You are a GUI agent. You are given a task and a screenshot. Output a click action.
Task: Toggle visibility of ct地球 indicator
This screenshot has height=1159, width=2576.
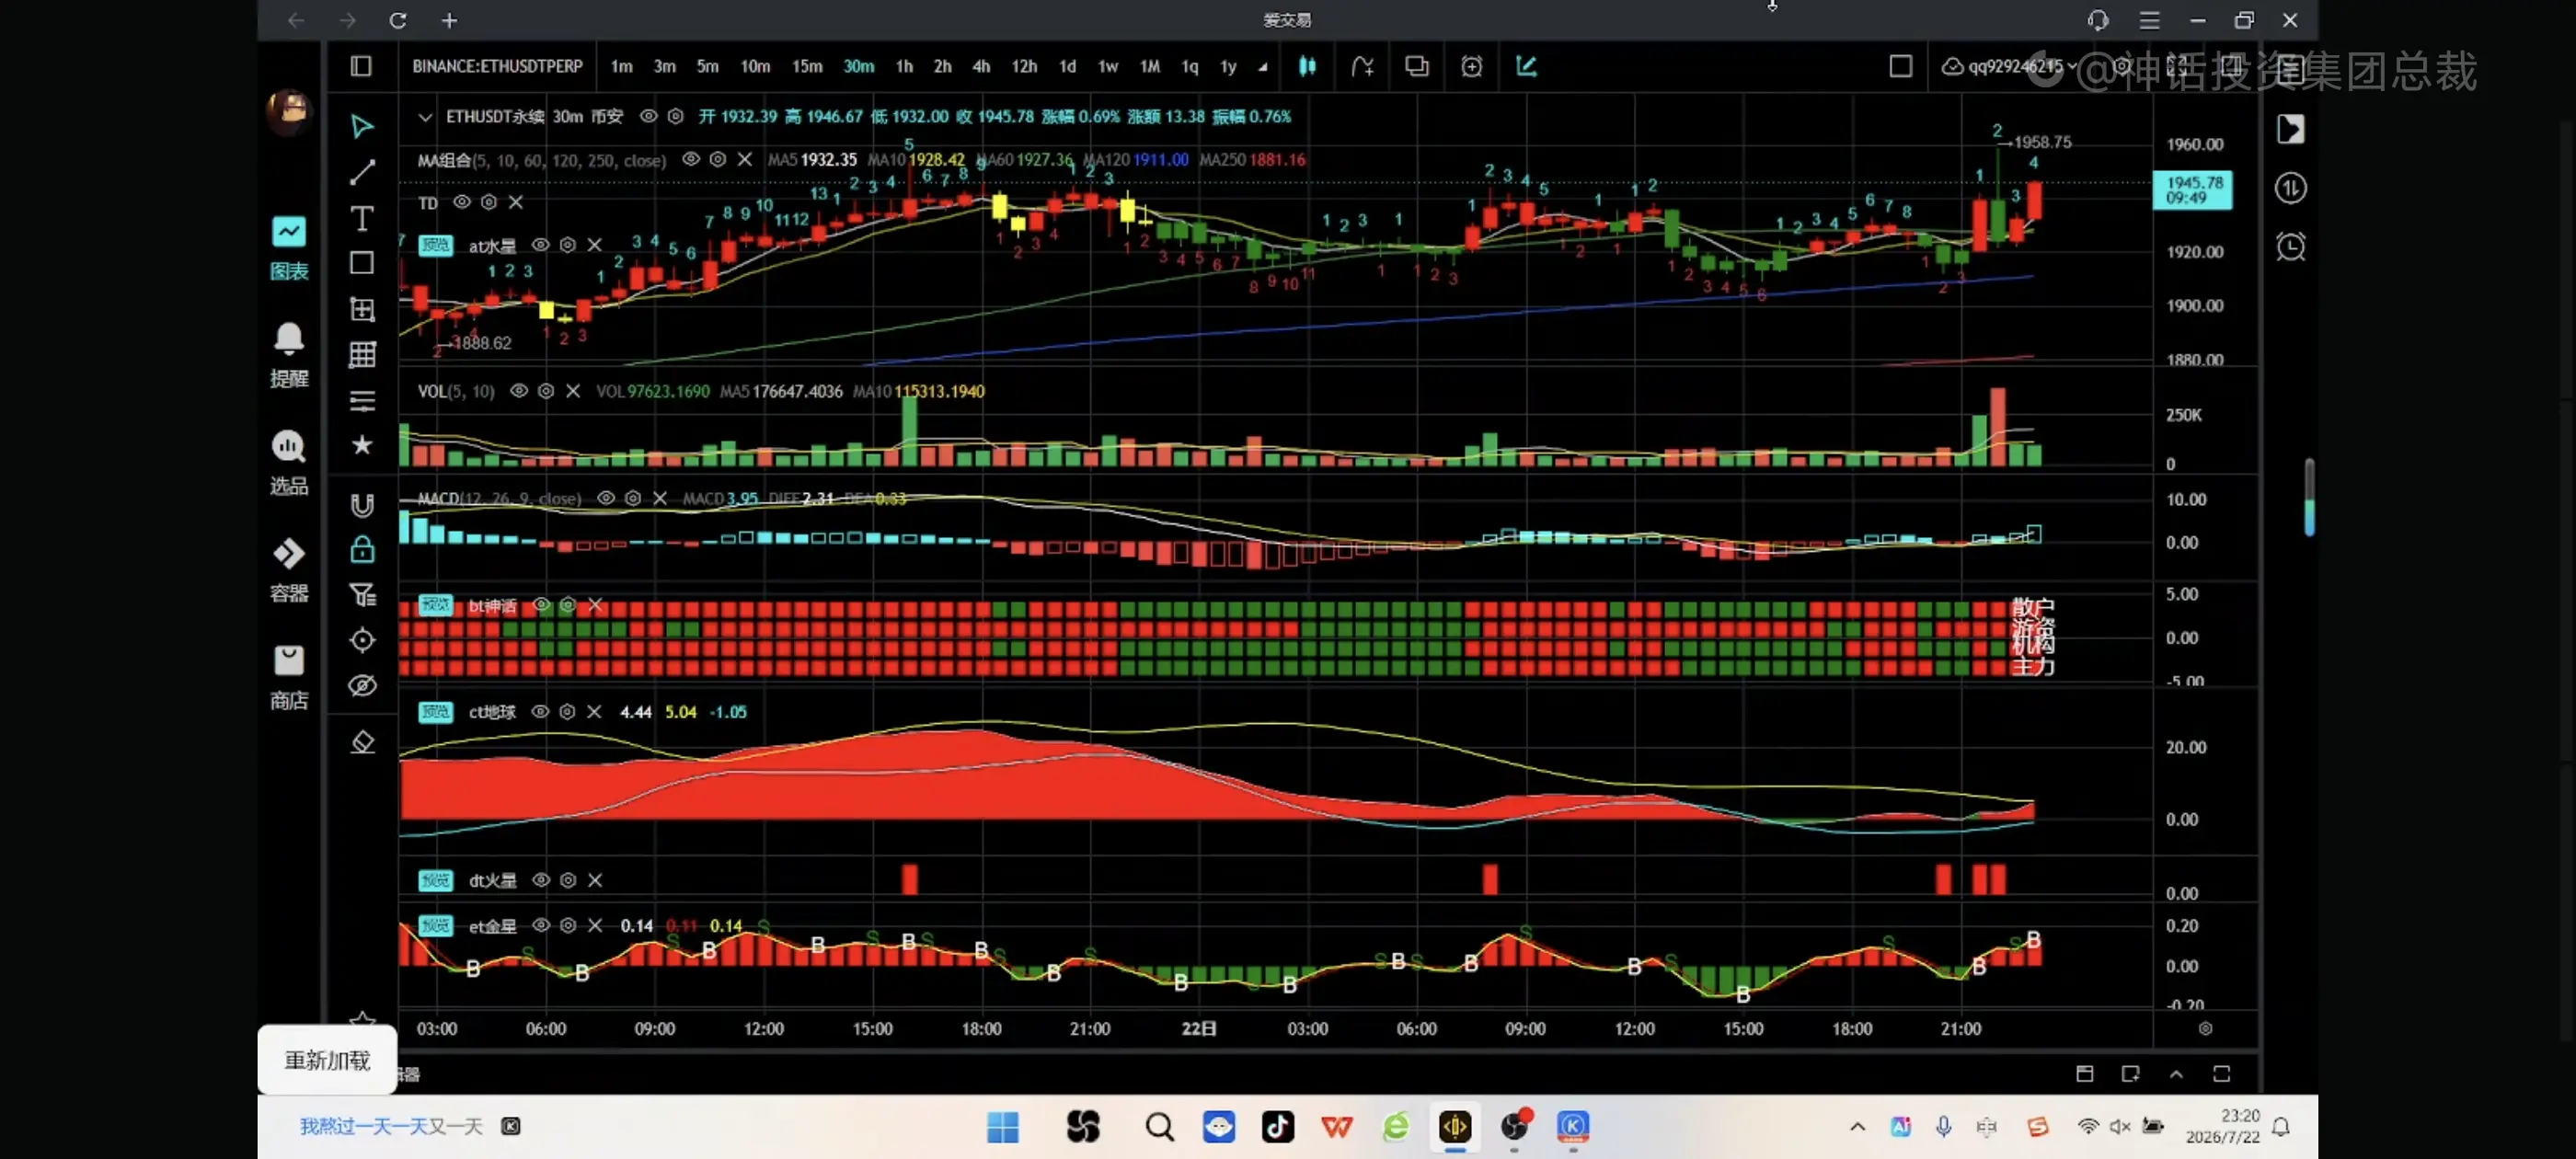click(540, 712)
